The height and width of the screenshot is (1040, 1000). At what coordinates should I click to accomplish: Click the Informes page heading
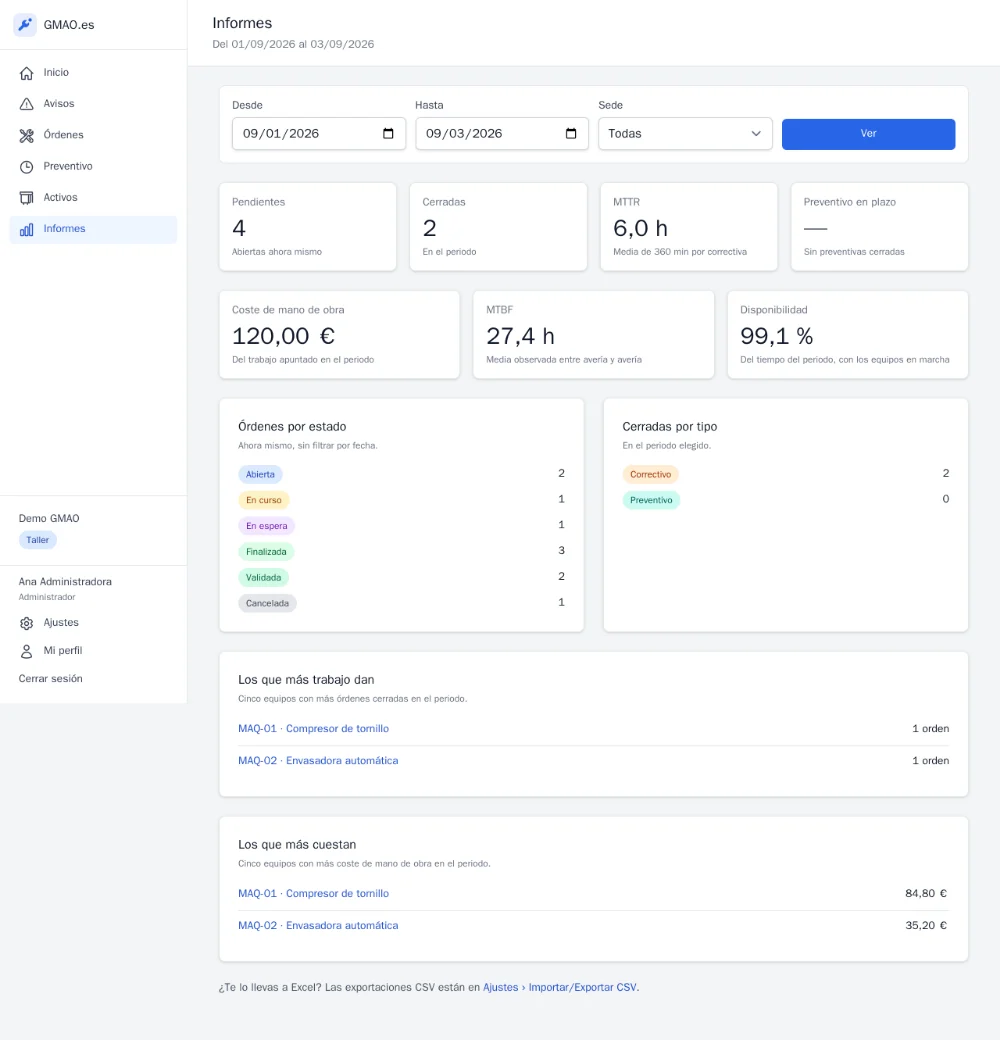pyautogui.click(x=242, y=23)
